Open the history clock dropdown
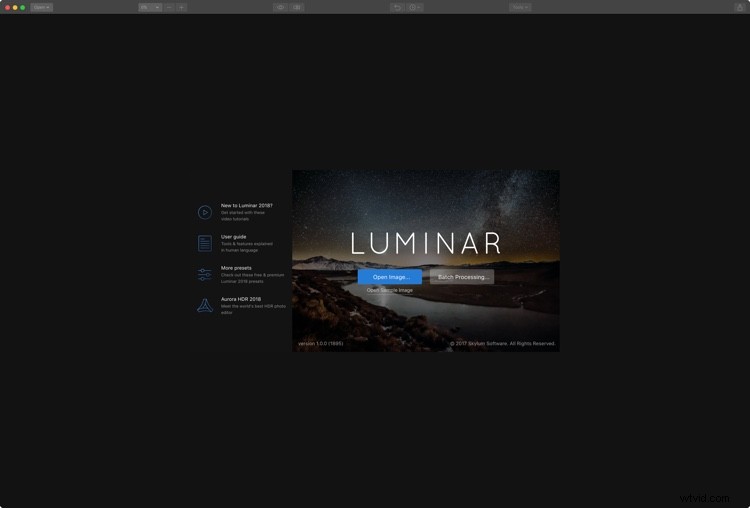The width and height of the screenshot is (750, 508). pos(414,7)
